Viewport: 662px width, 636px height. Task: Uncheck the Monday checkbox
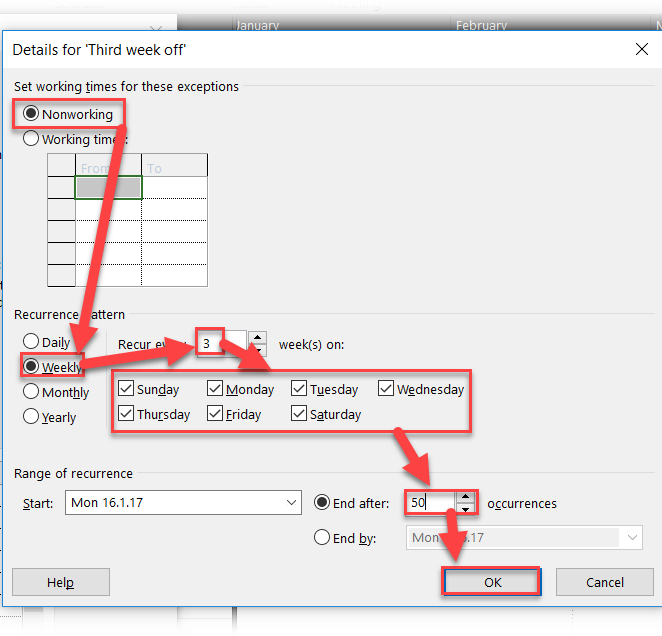(216, 389)
